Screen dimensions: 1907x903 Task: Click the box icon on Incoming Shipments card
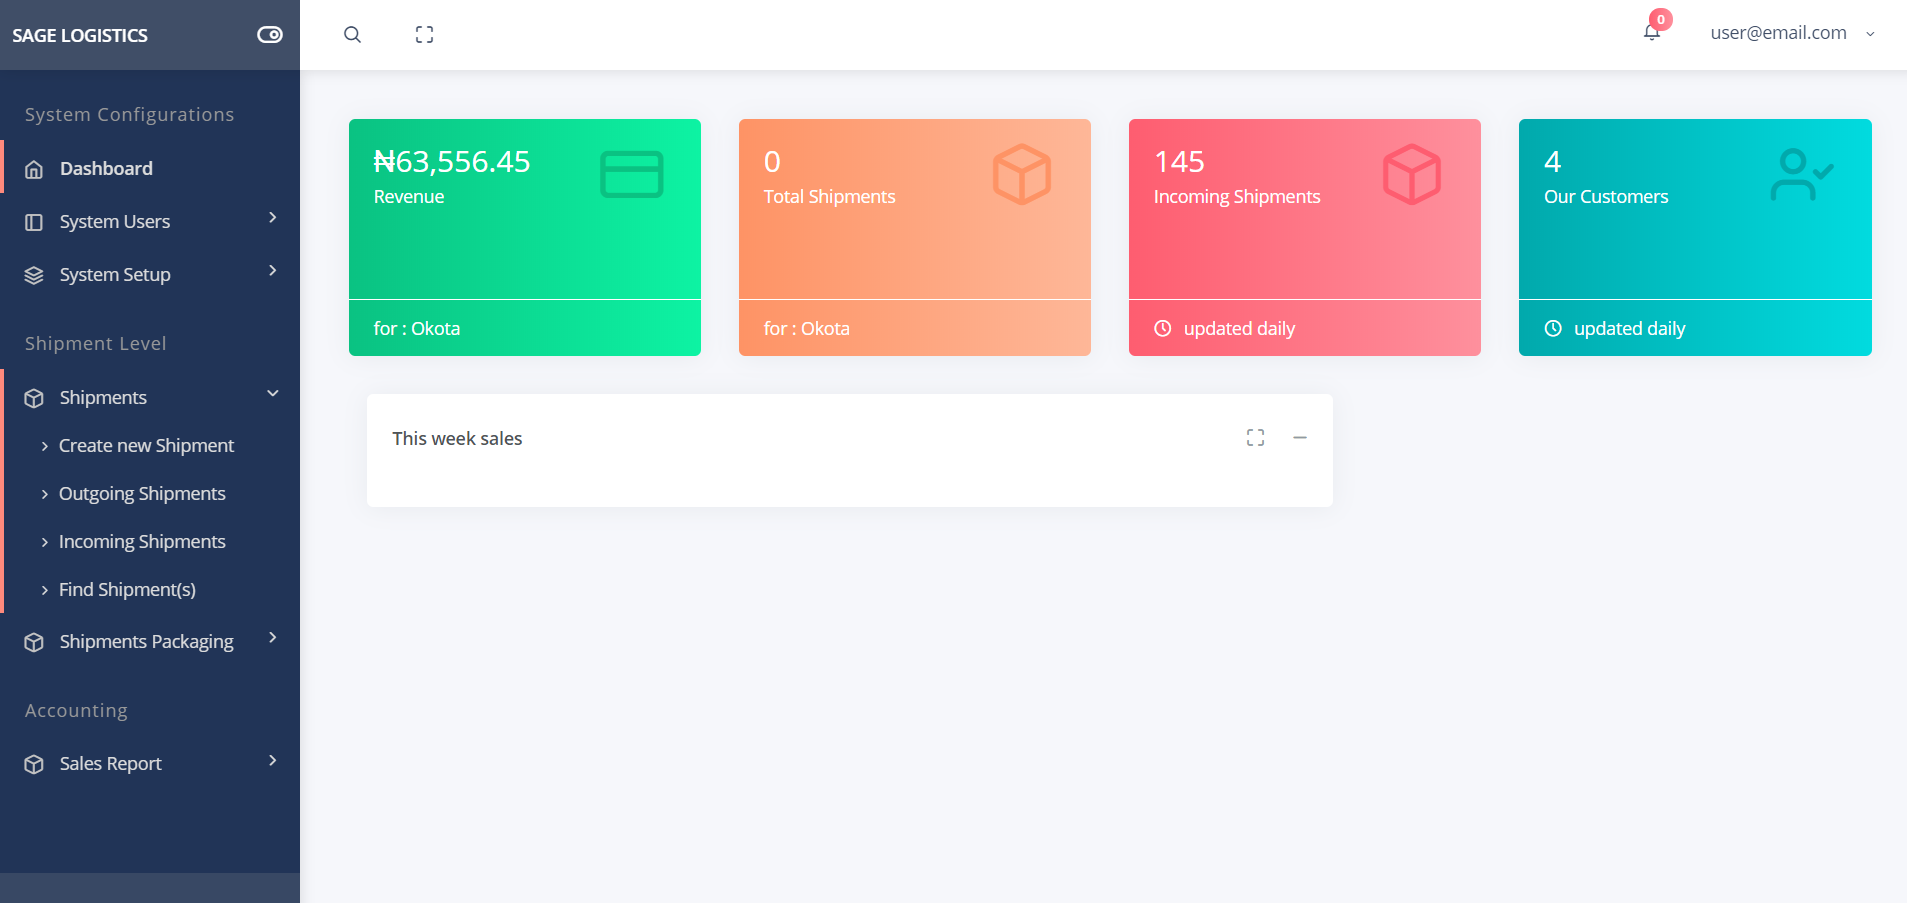[1411, 174]
